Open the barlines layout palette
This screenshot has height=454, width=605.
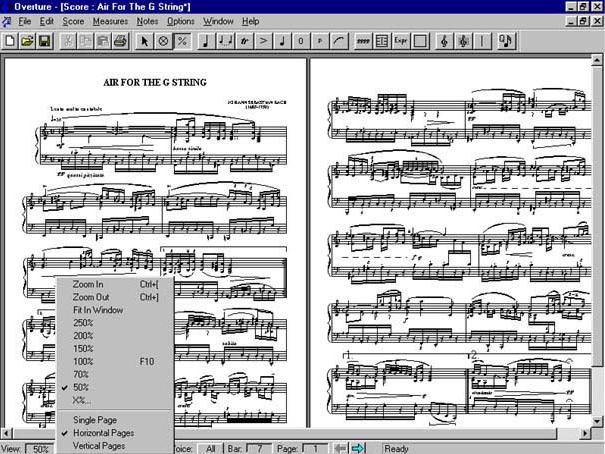[x=382, y=41]
